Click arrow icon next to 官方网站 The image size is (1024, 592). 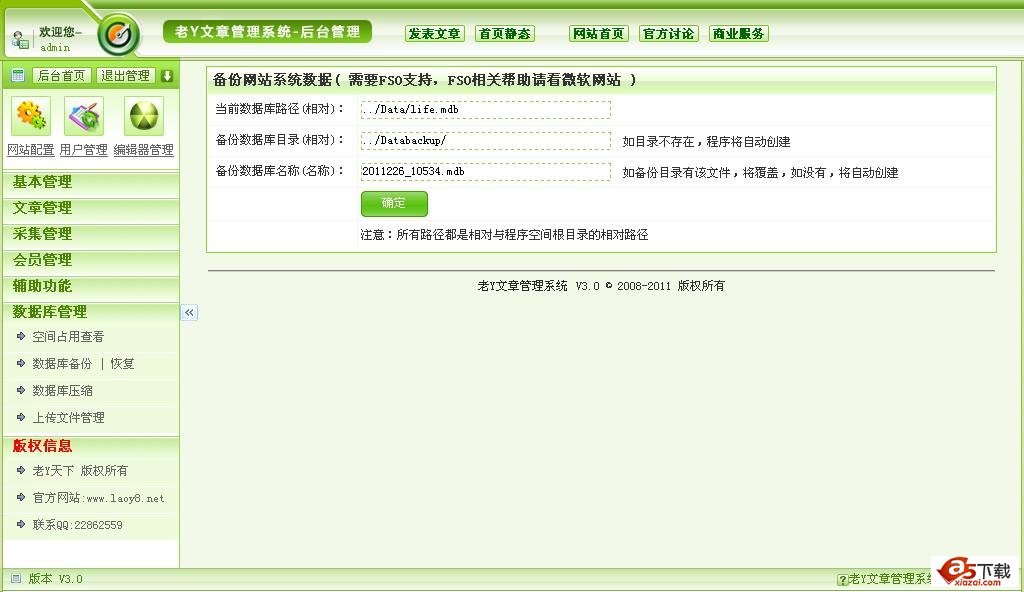(21, 497)
